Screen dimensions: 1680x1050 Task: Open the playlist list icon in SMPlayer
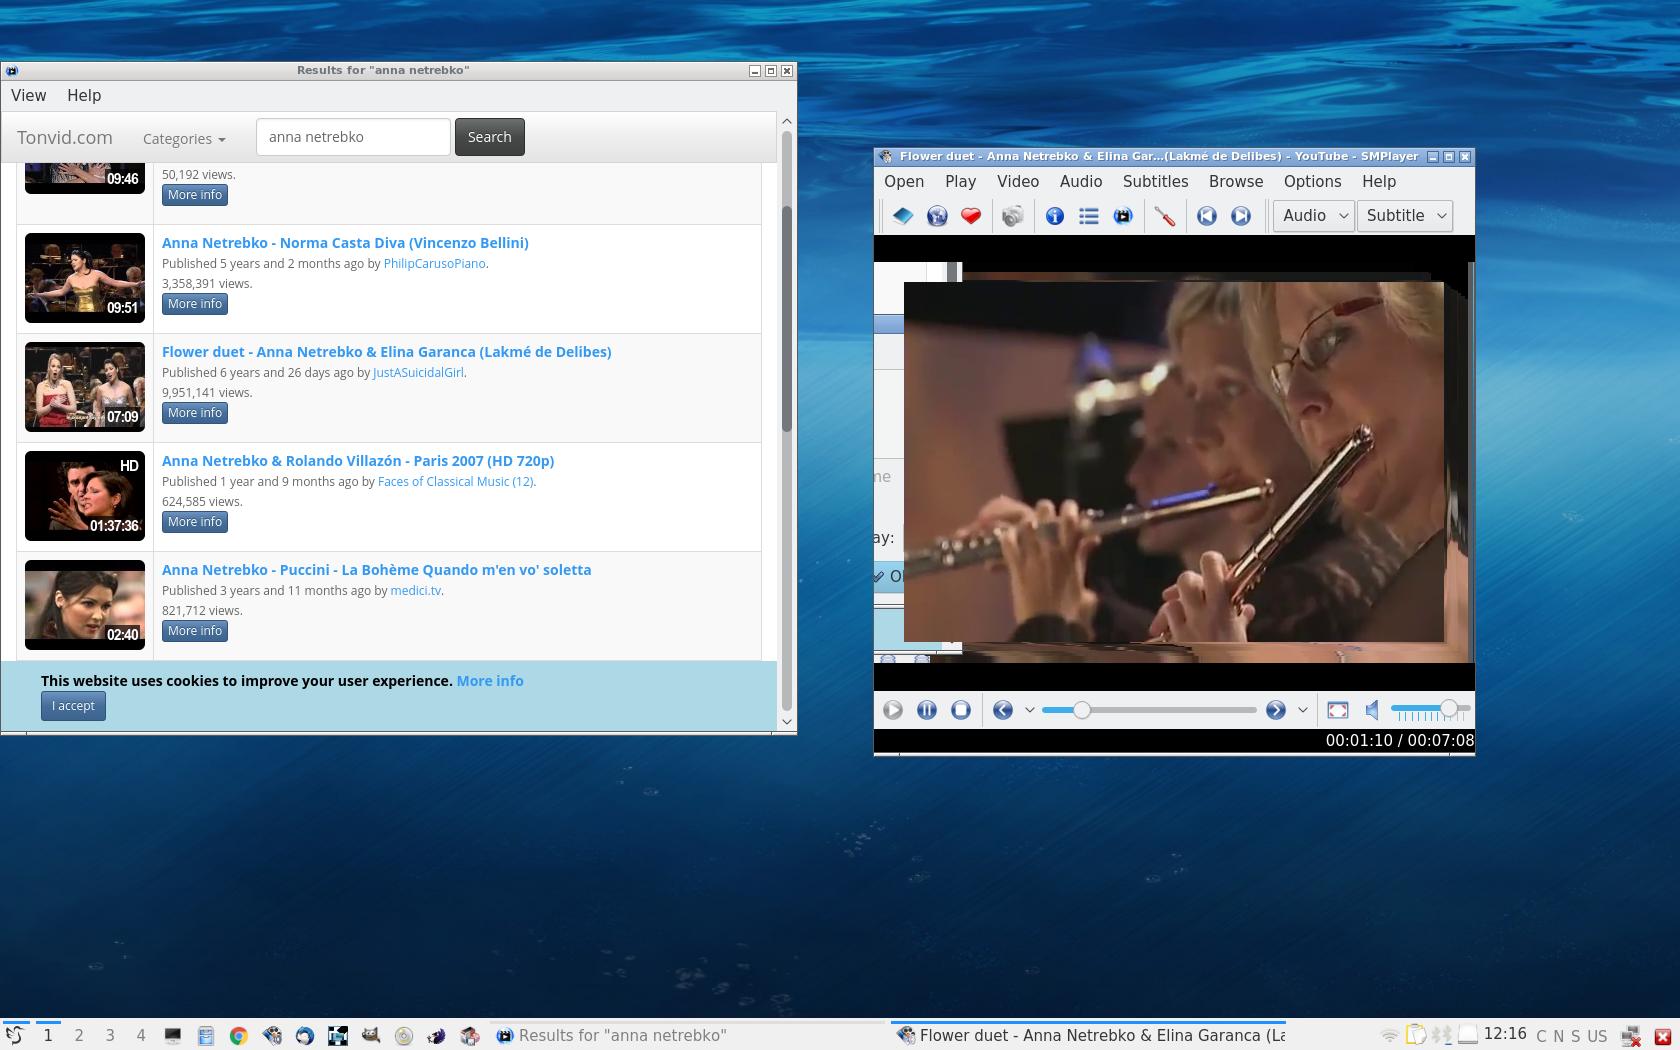point(1089,216)
